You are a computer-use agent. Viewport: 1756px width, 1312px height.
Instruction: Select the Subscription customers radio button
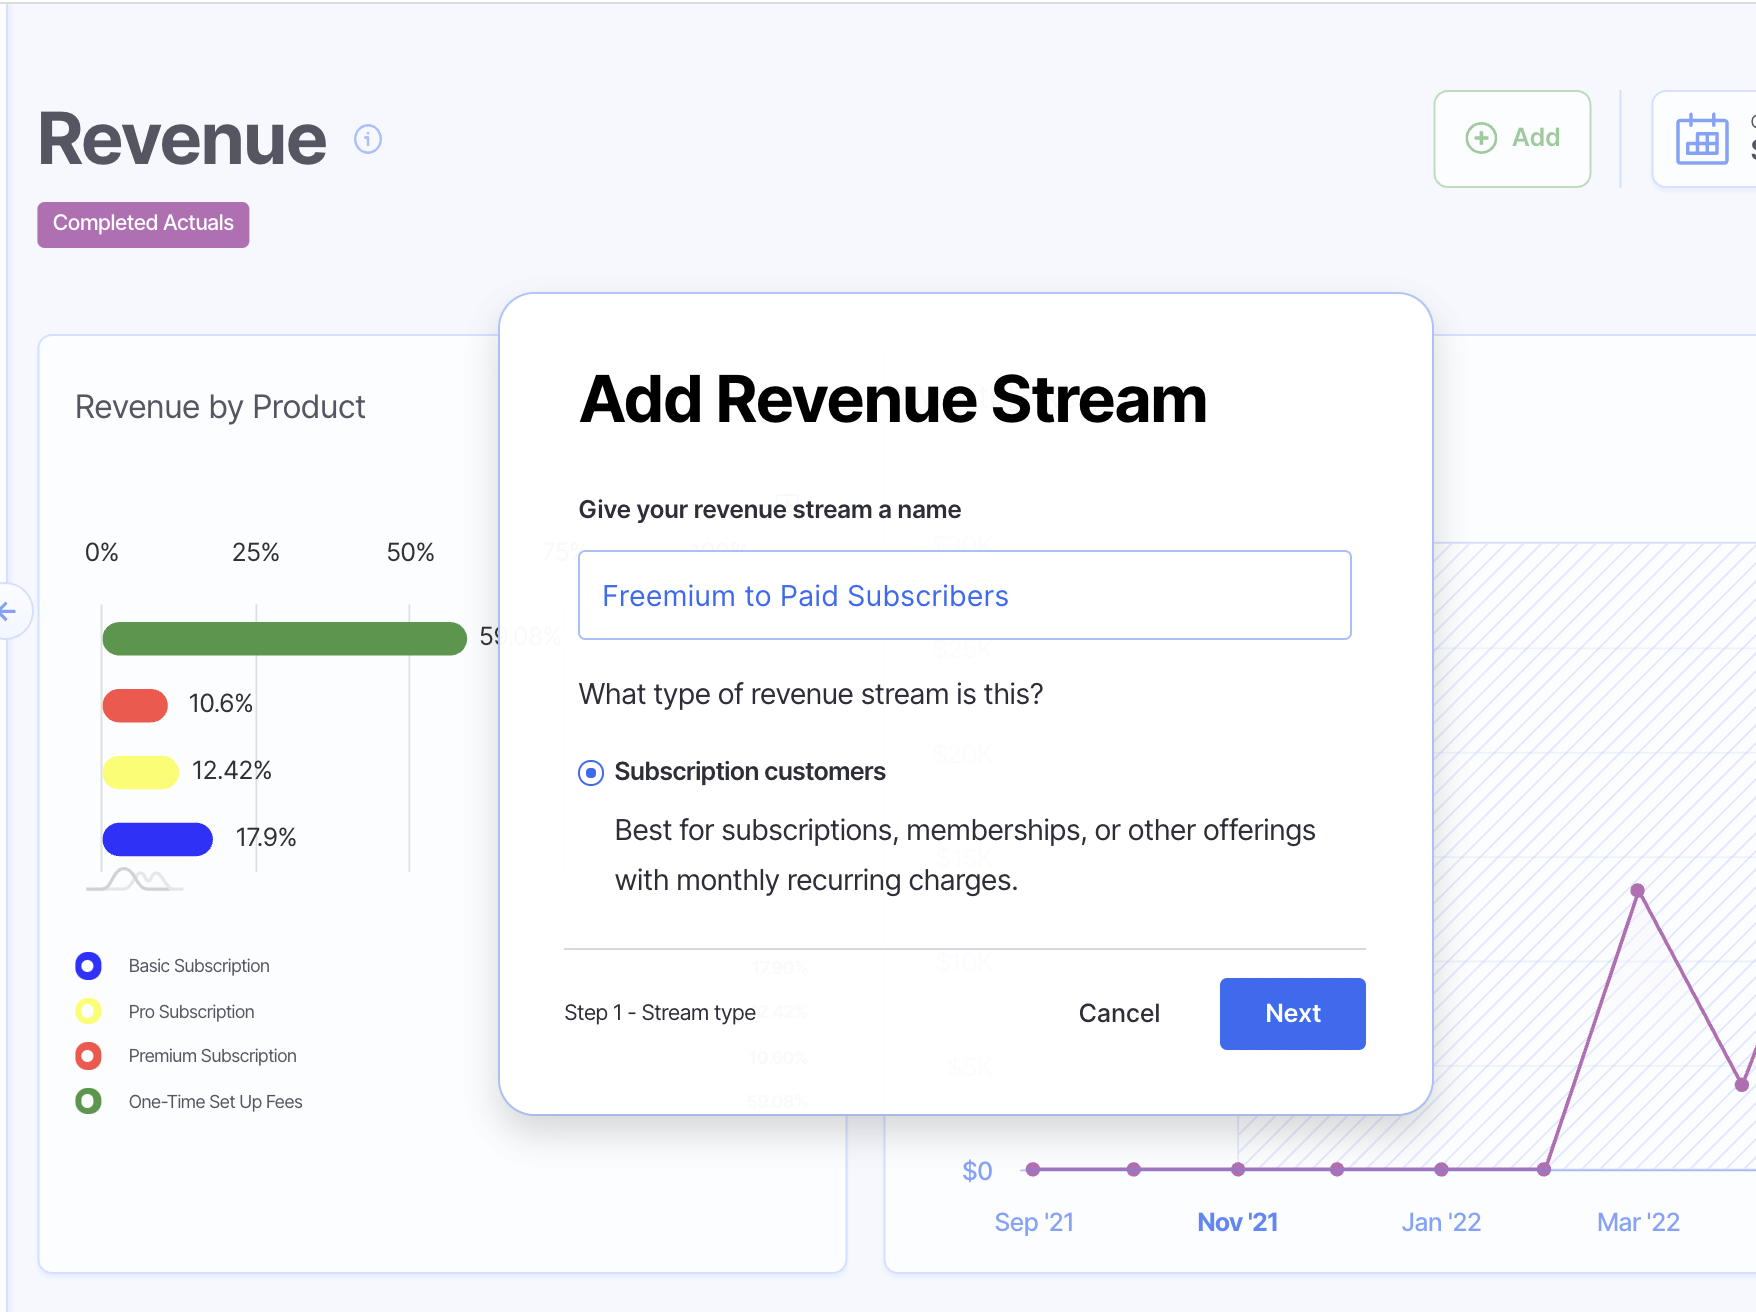coord(591,773)
